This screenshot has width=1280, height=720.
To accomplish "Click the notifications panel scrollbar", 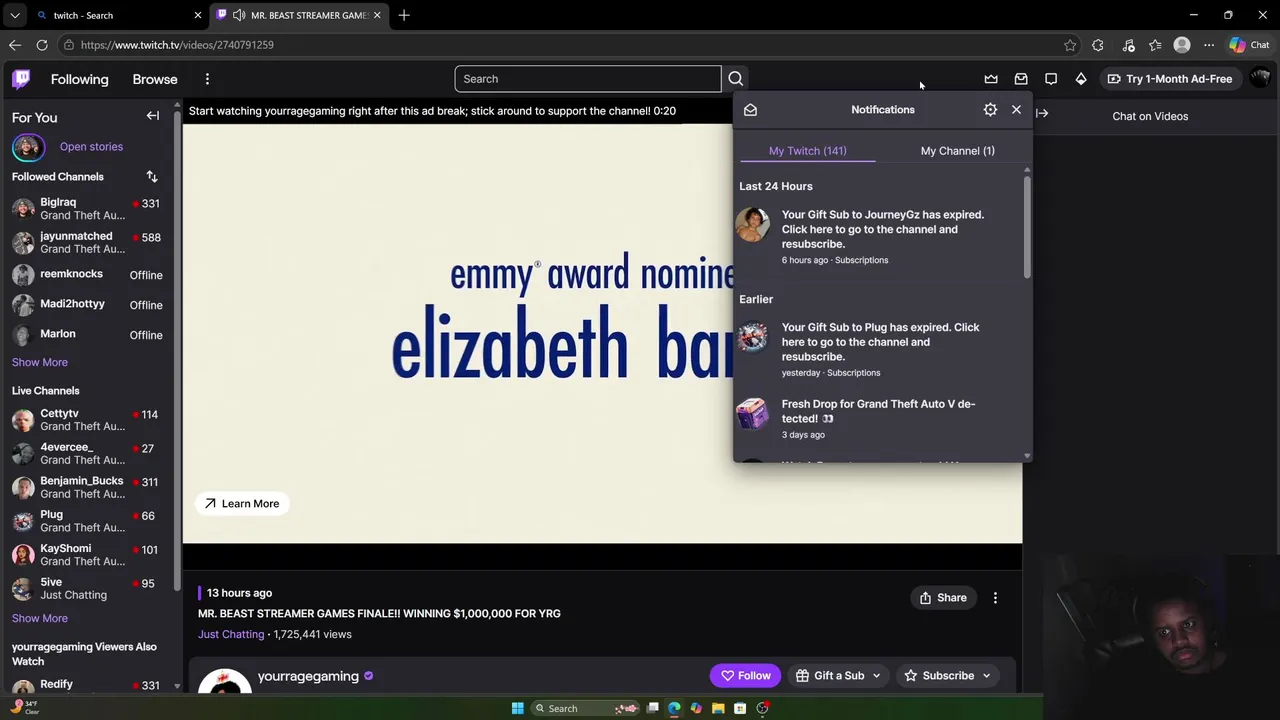I will tap(1027, 230).
